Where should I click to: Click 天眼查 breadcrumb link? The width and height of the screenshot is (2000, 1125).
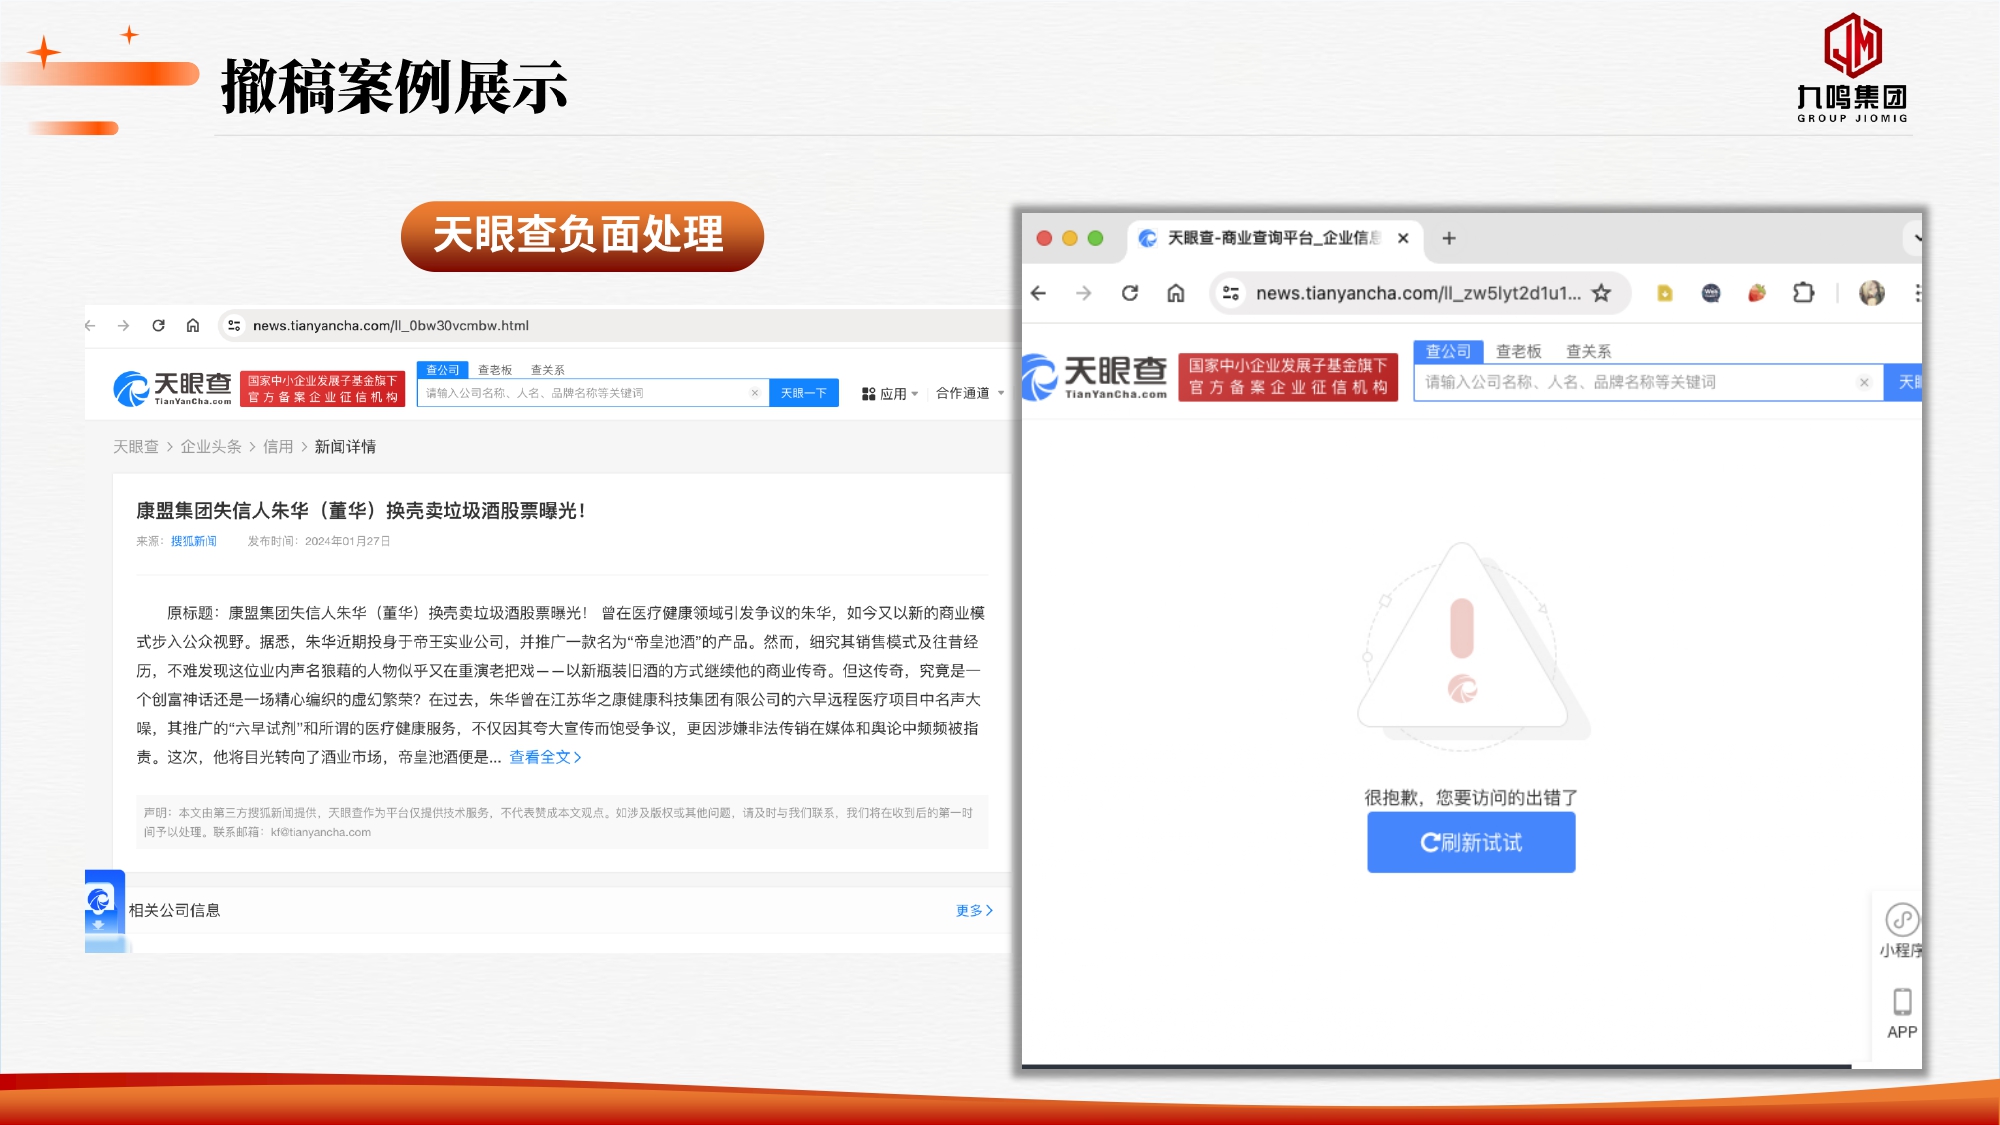(136, 446)
